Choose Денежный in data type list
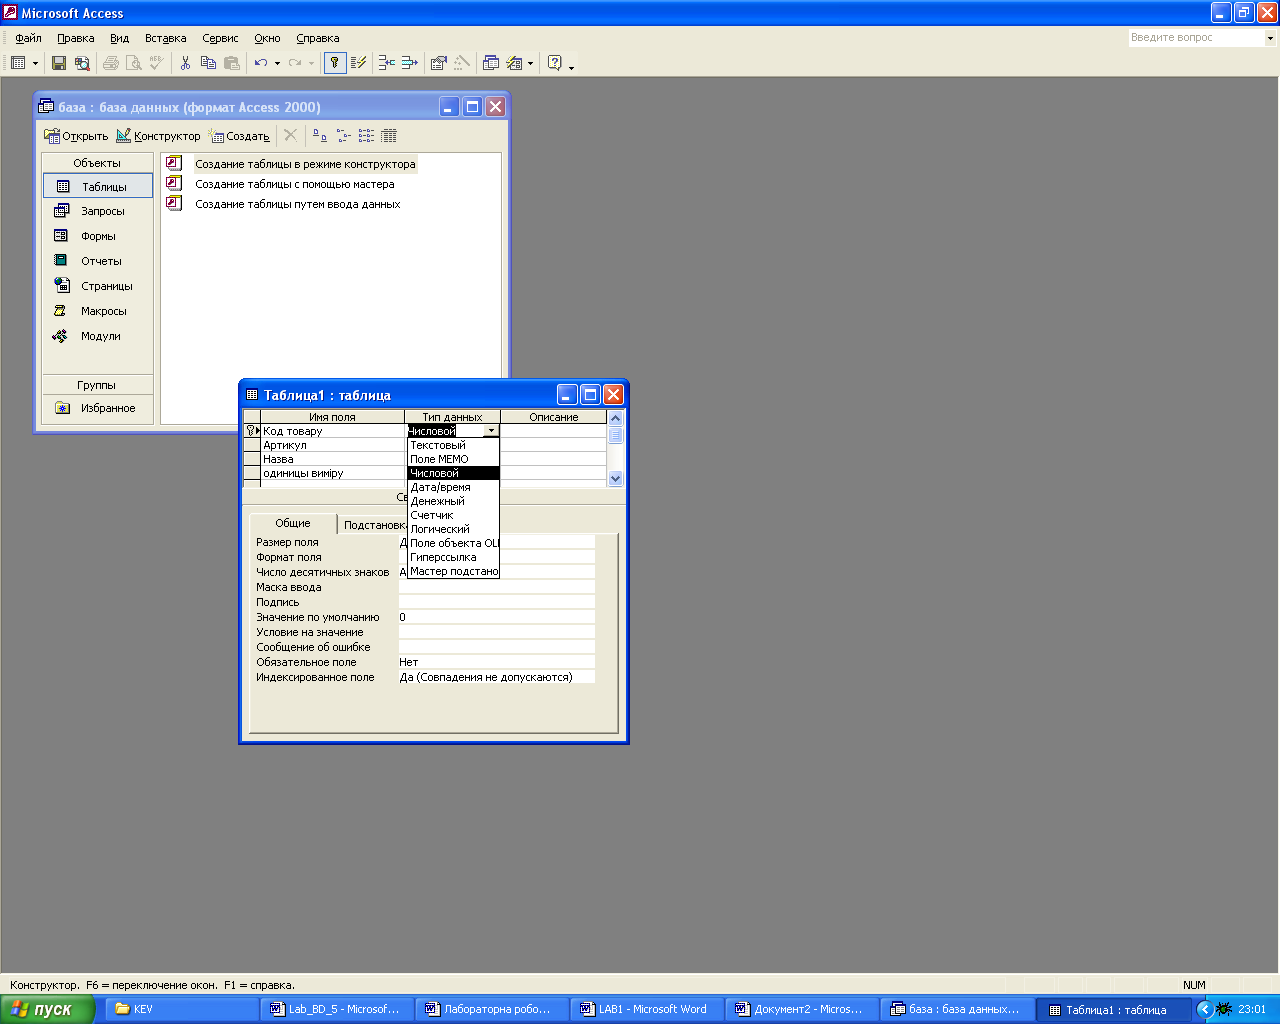The height and width of the screenshot is (1024, 1280). coord(453,501)
